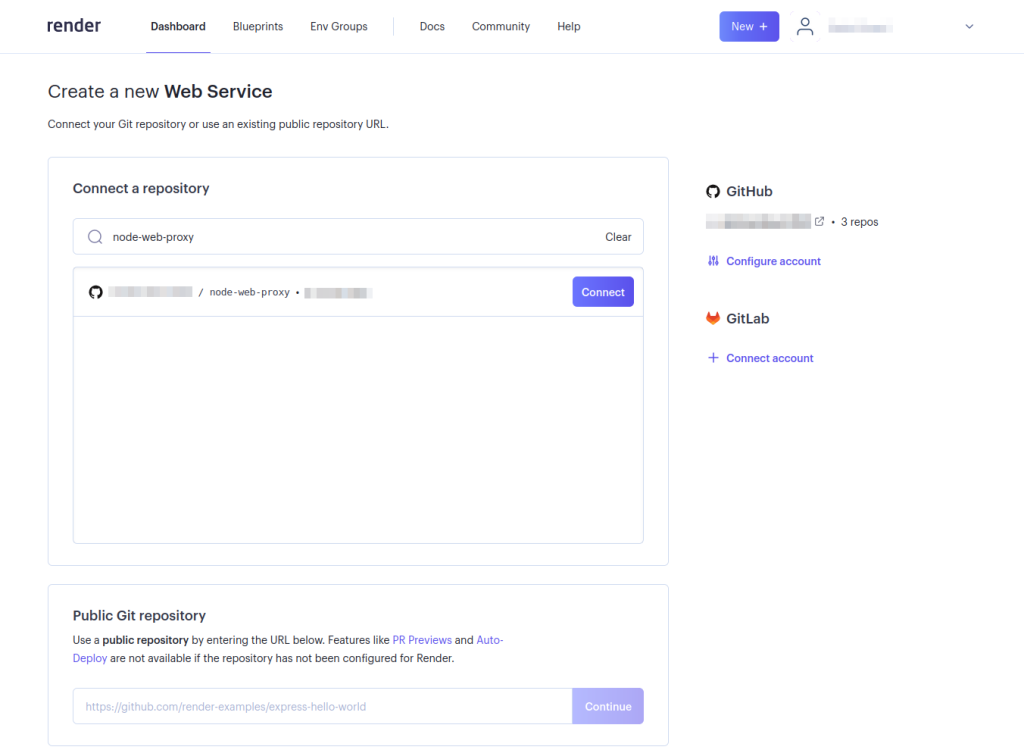Switch to the Blueprints tab
The width and height of the screenshot is (1024, 753).
point(257,26)
